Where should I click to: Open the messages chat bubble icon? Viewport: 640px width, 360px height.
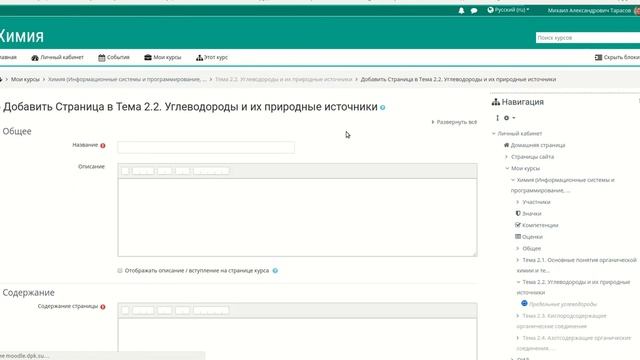(x=474, y=11)
